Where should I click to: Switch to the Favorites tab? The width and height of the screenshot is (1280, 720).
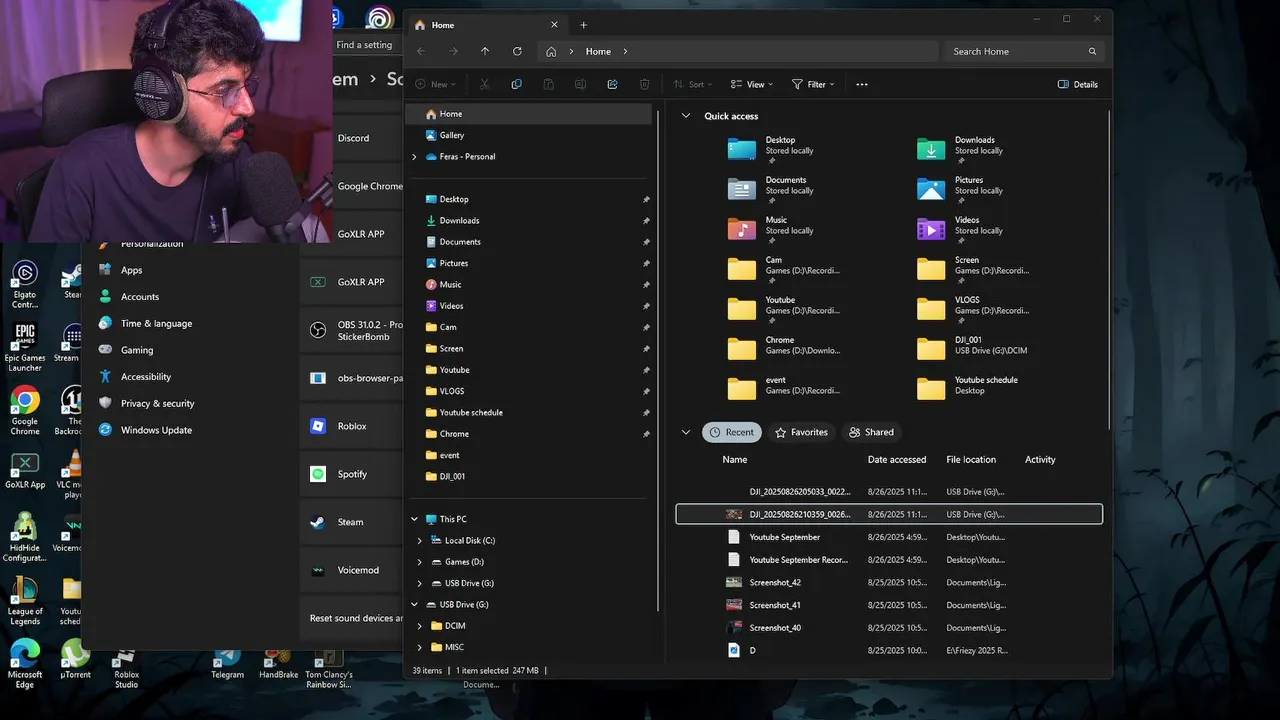[x=801, y=432]
